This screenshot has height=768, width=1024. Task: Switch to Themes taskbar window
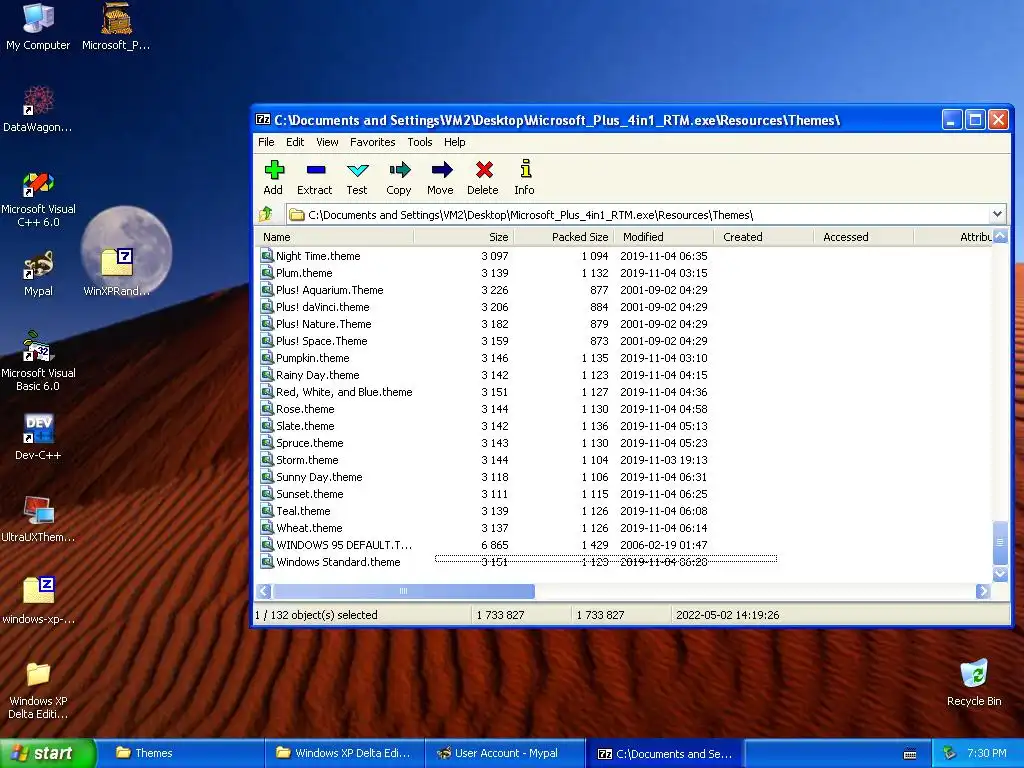pyautogui.click(x=181, y=753)
